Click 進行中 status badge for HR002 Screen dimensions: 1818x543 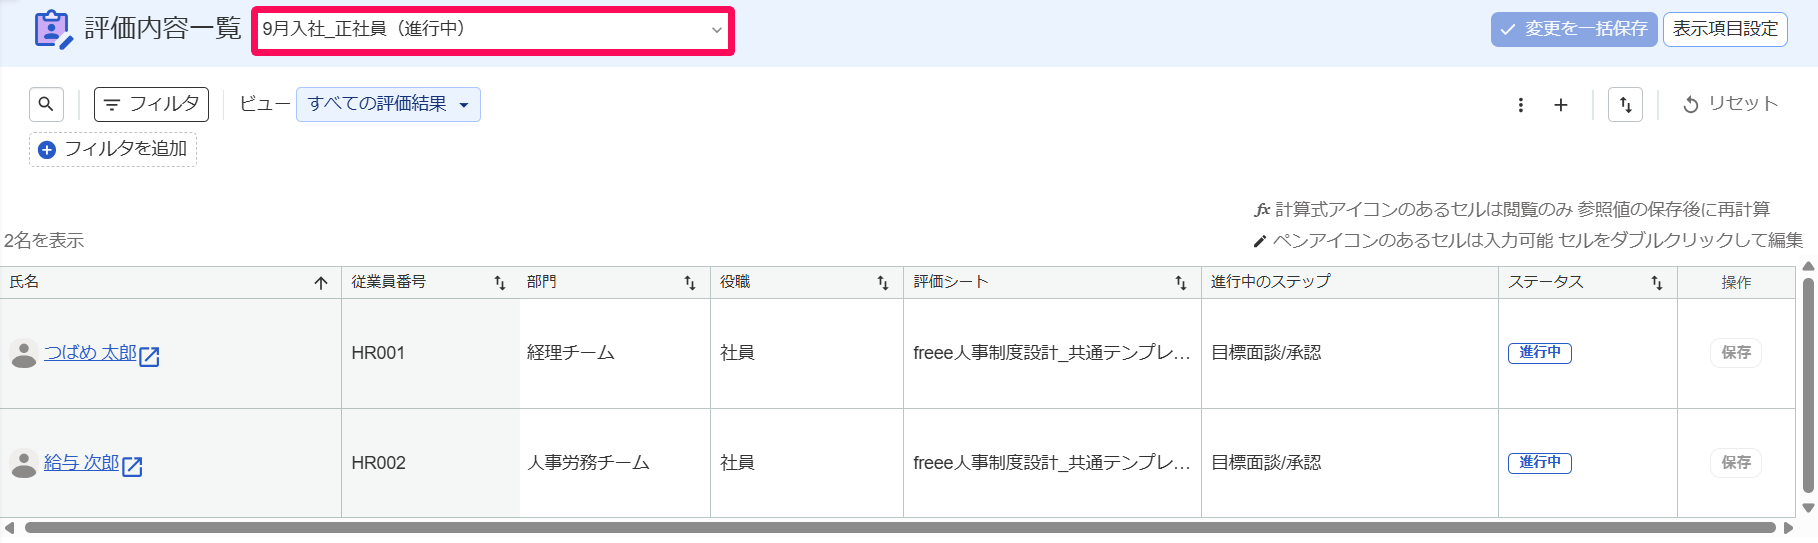point(1540,463)
